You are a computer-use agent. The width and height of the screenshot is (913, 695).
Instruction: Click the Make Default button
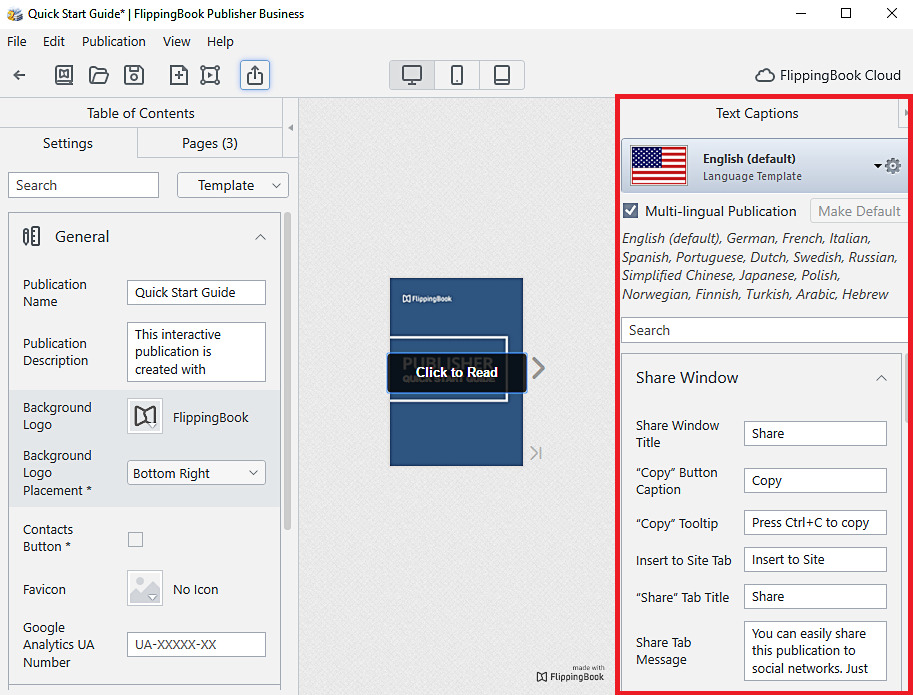pos(859,211)
